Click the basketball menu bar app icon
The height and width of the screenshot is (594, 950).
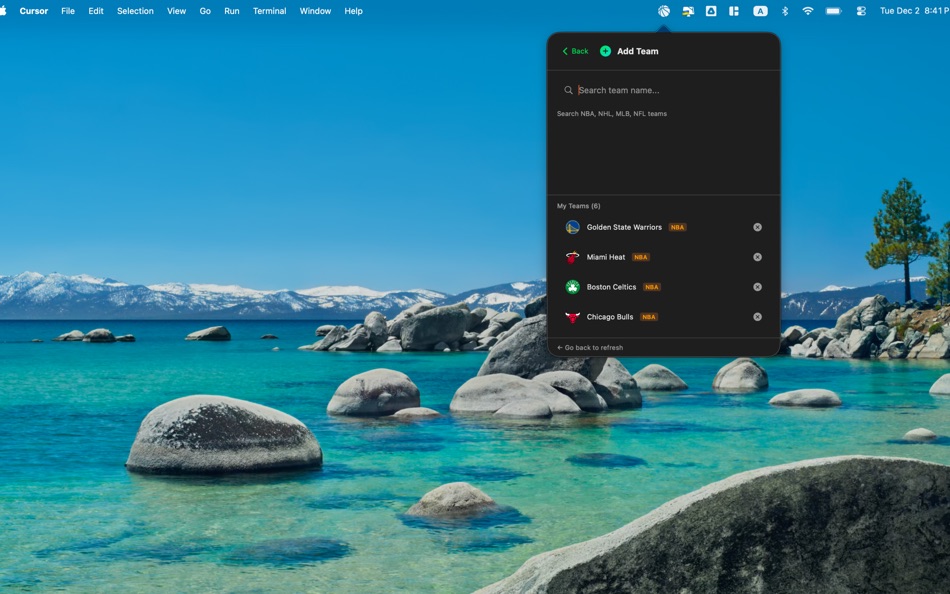pos(664,11)
